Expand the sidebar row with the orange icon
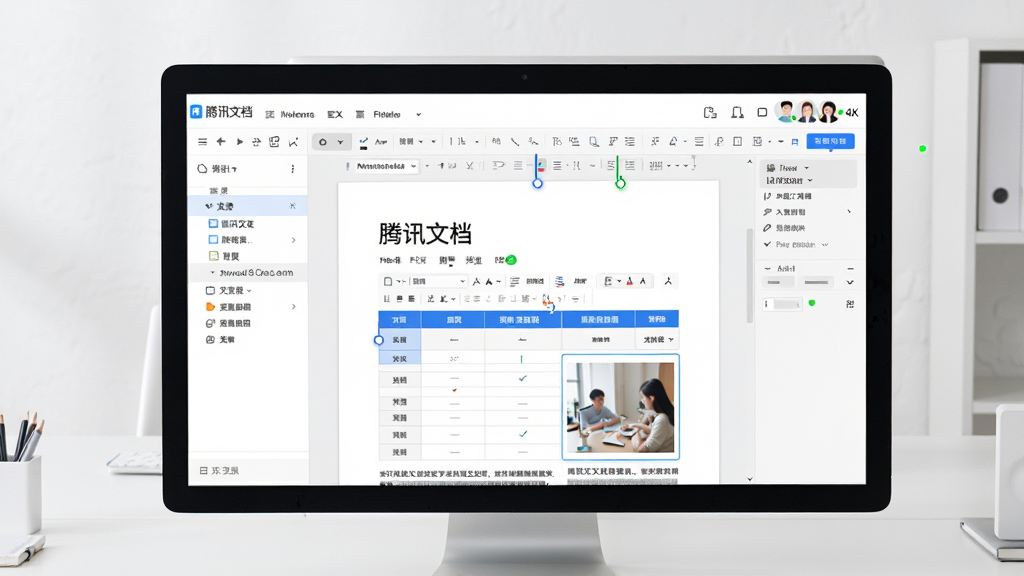This screenshot has width=1024, height=576. click(x=294, y=307)
